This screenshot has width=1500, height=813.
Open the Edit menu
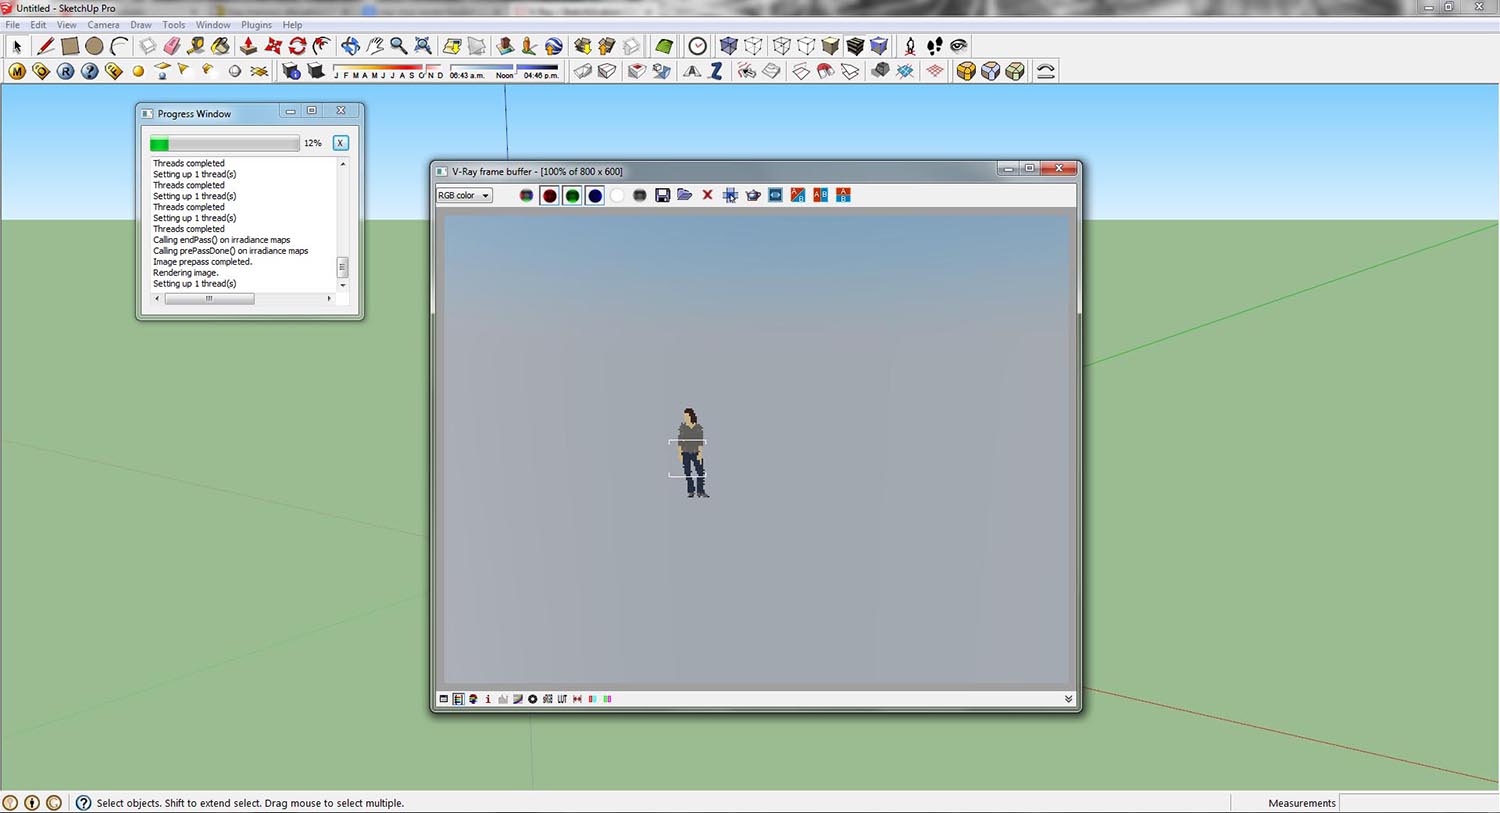[38, 25]
